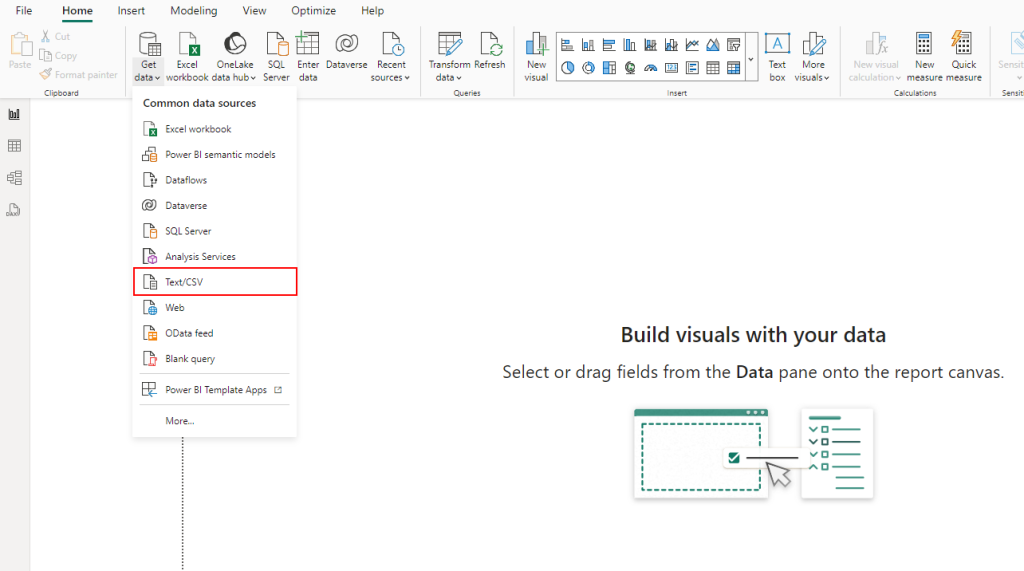Switch to Report view in sidebar
The height and width of the screenshot is (571, 1024).
tap(14, 114)
